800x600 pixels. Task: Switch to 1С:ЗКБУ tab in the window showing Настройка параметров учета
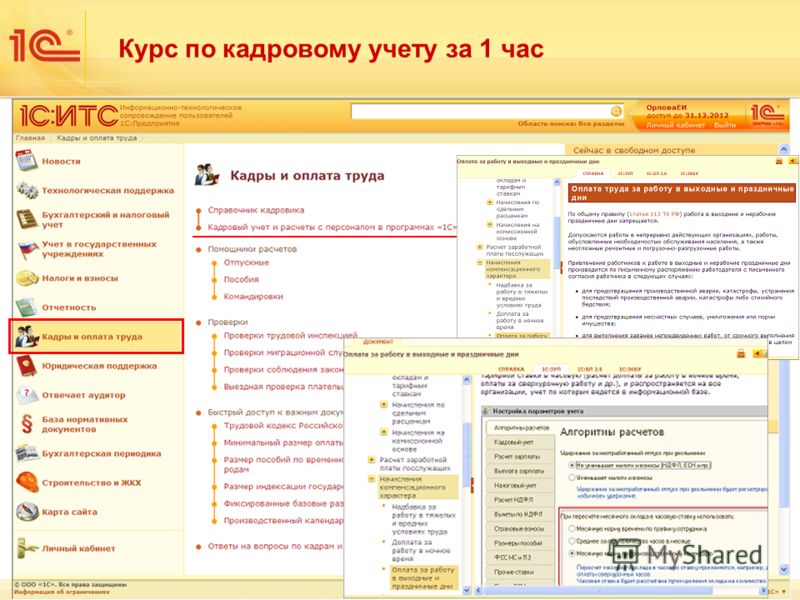630,368
